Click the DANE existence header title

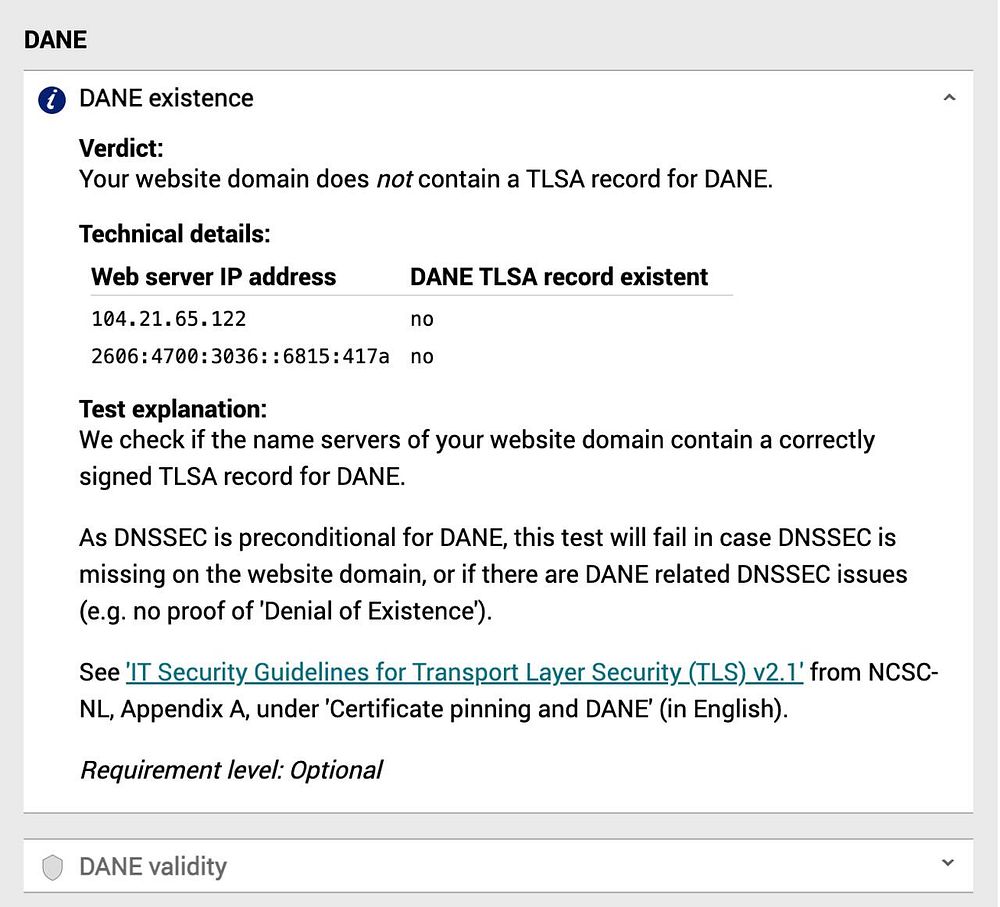click(166, 98)
